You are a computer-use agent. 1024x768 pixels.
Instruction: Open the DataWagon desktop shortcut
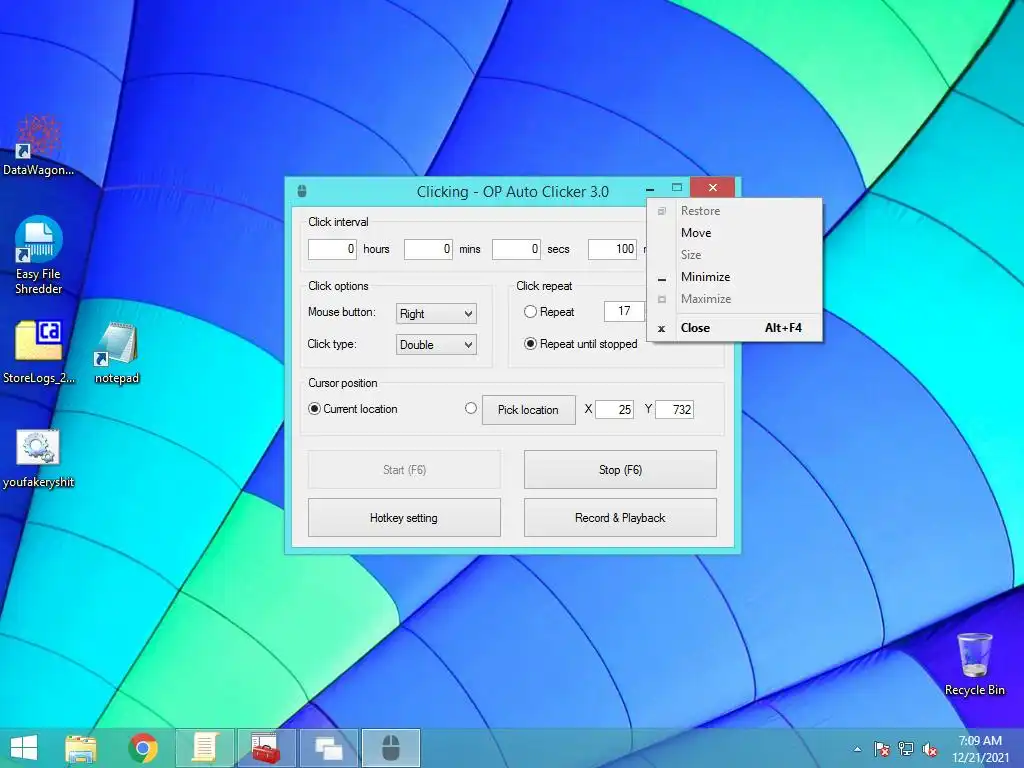tap(38, 145)
